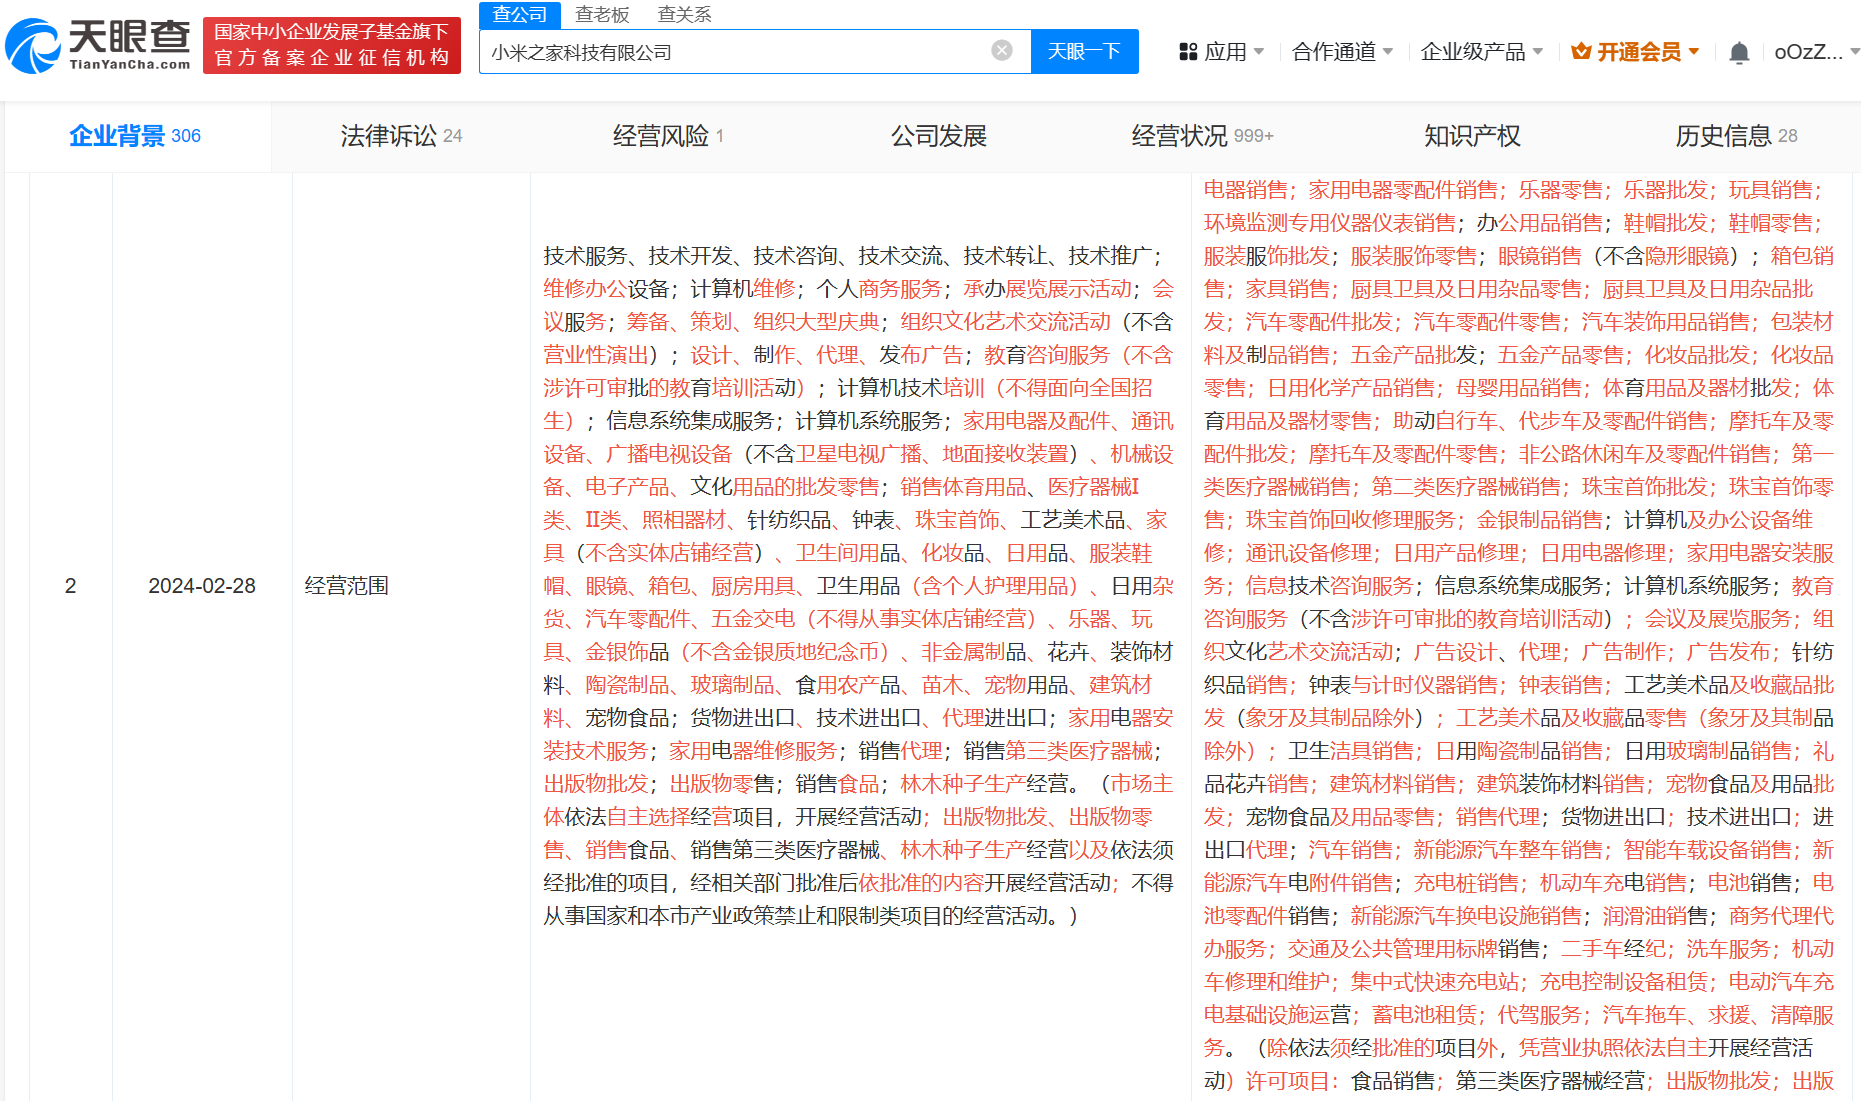Click the company name search field
This screenshot has width=1861, height=1101.
[735, 52]
